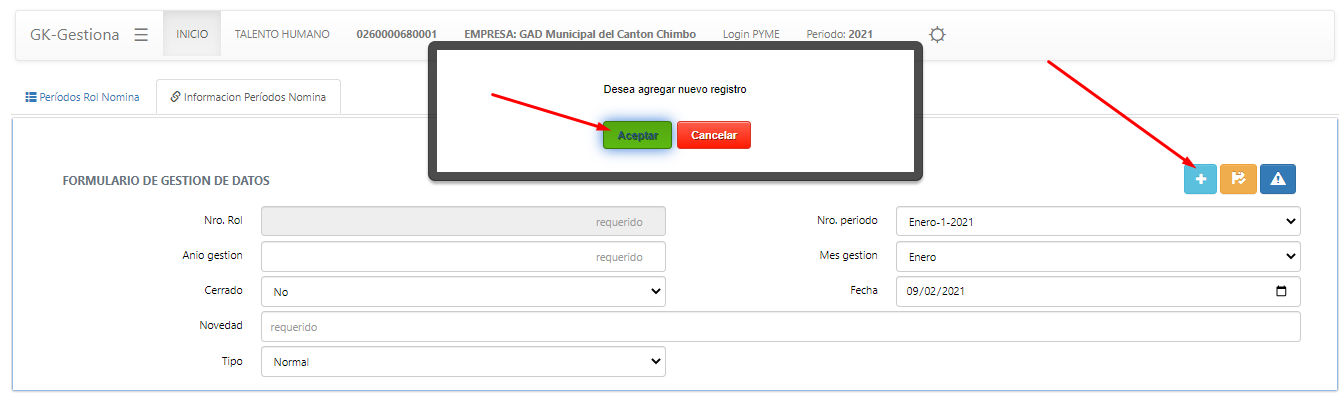Open the Tipo dropdown
This screenshot has width=1344, height=398.
463,362
